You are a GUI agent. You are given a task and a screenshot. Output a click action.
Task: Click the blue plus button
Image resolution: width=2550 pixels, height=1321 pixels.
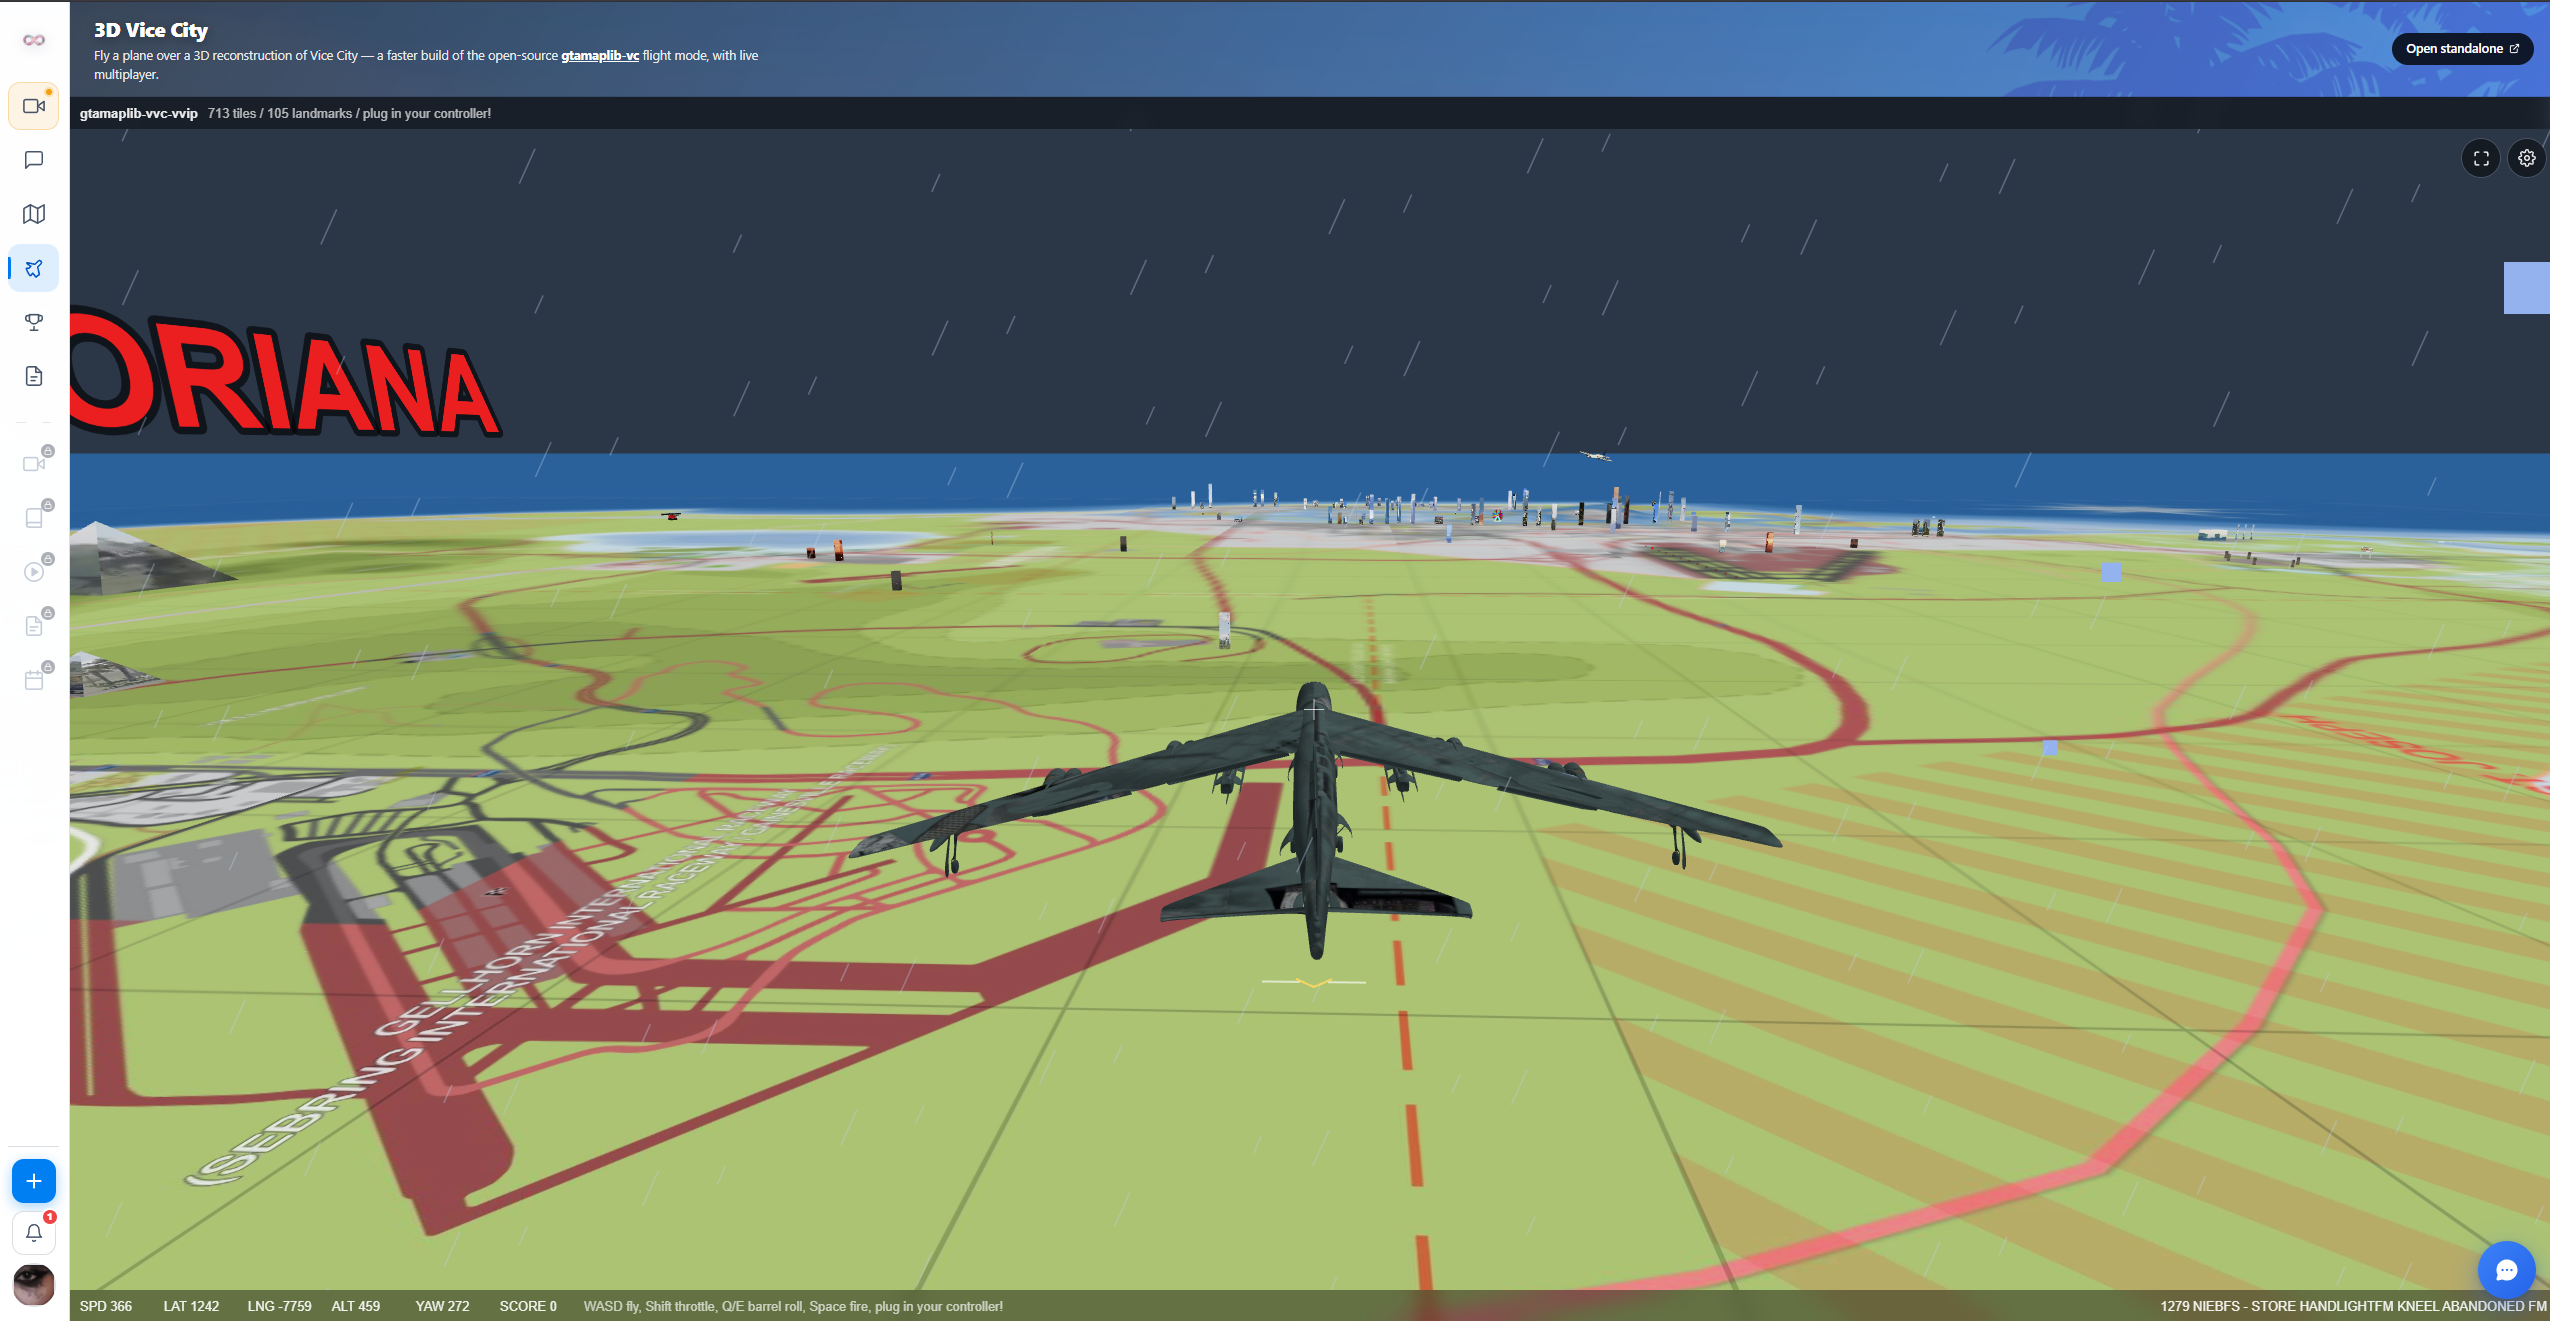[x=34, y=1181]
